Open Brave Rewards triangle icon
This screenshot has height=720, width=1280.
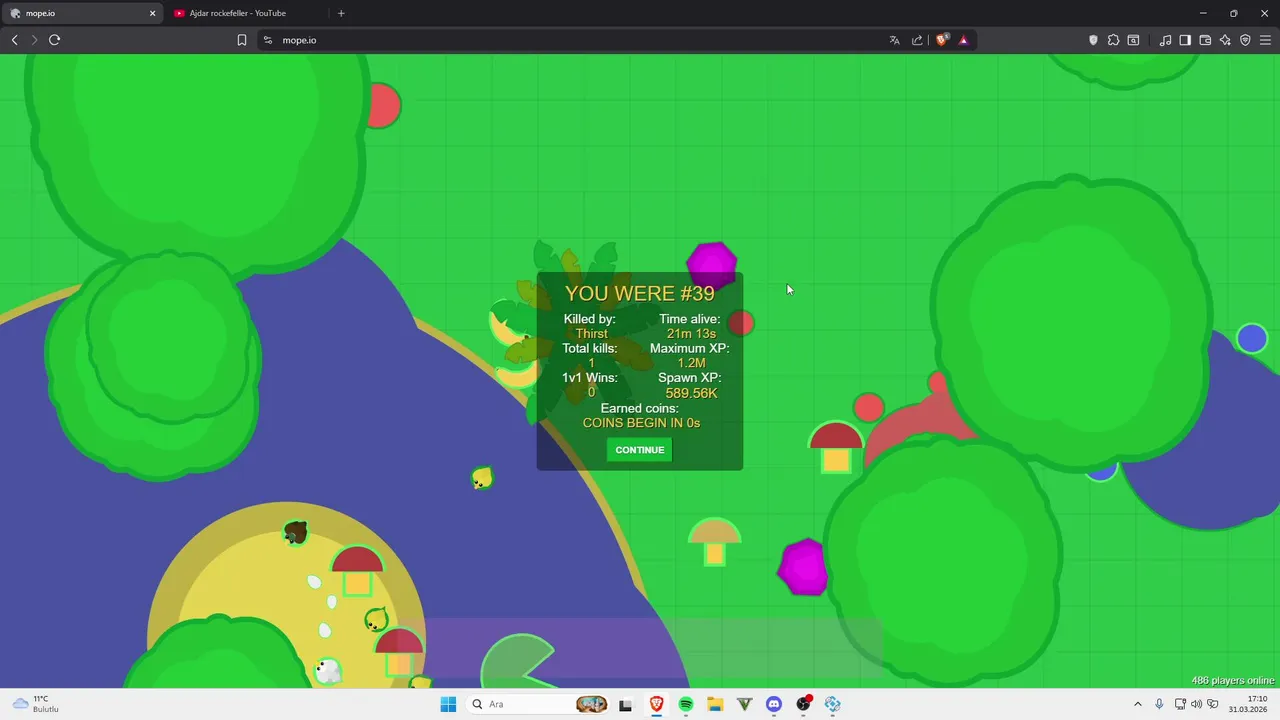(x=963, y=40)
